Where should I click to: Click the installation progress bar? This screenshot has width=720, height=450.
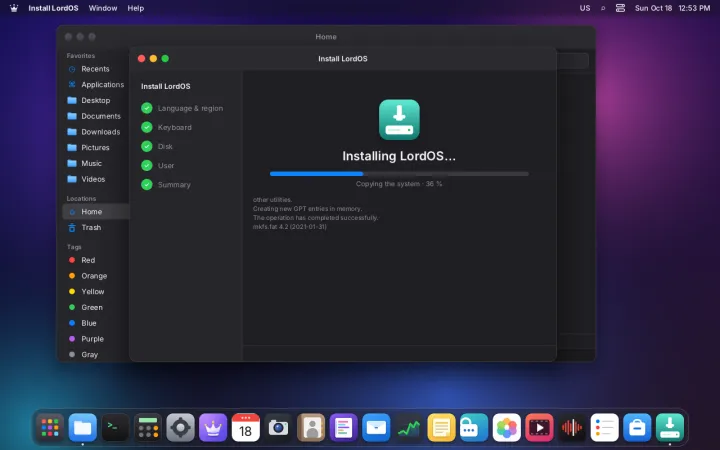[x=399, y=174]
